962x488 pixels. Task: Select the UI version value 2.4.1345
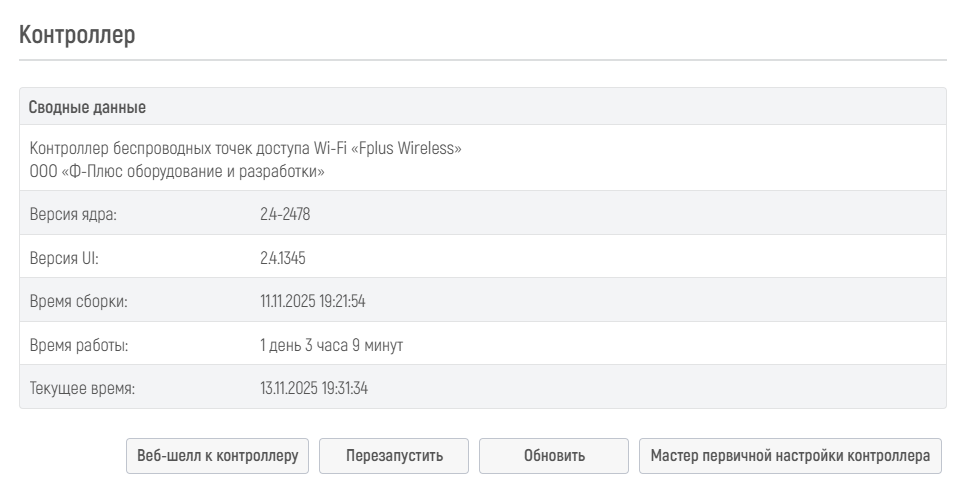coord(282,258)
